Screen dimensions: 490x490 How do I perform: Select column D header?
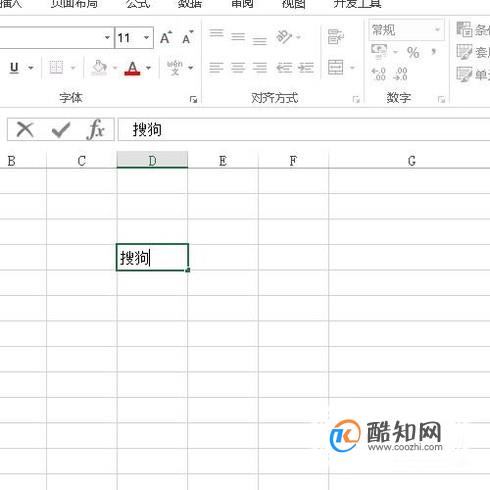click(x=152, y=160)
